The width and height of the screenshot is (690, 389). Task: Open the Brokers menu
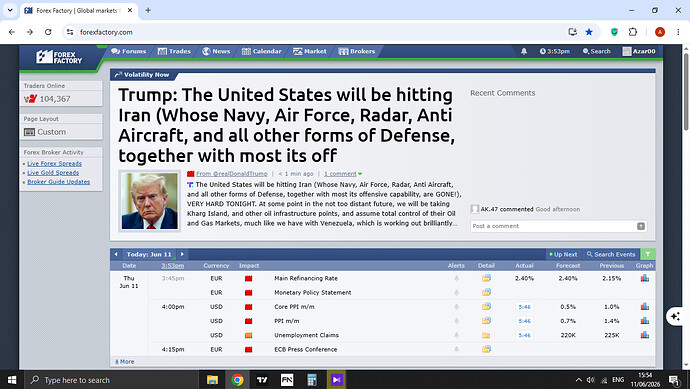(356, 51)
